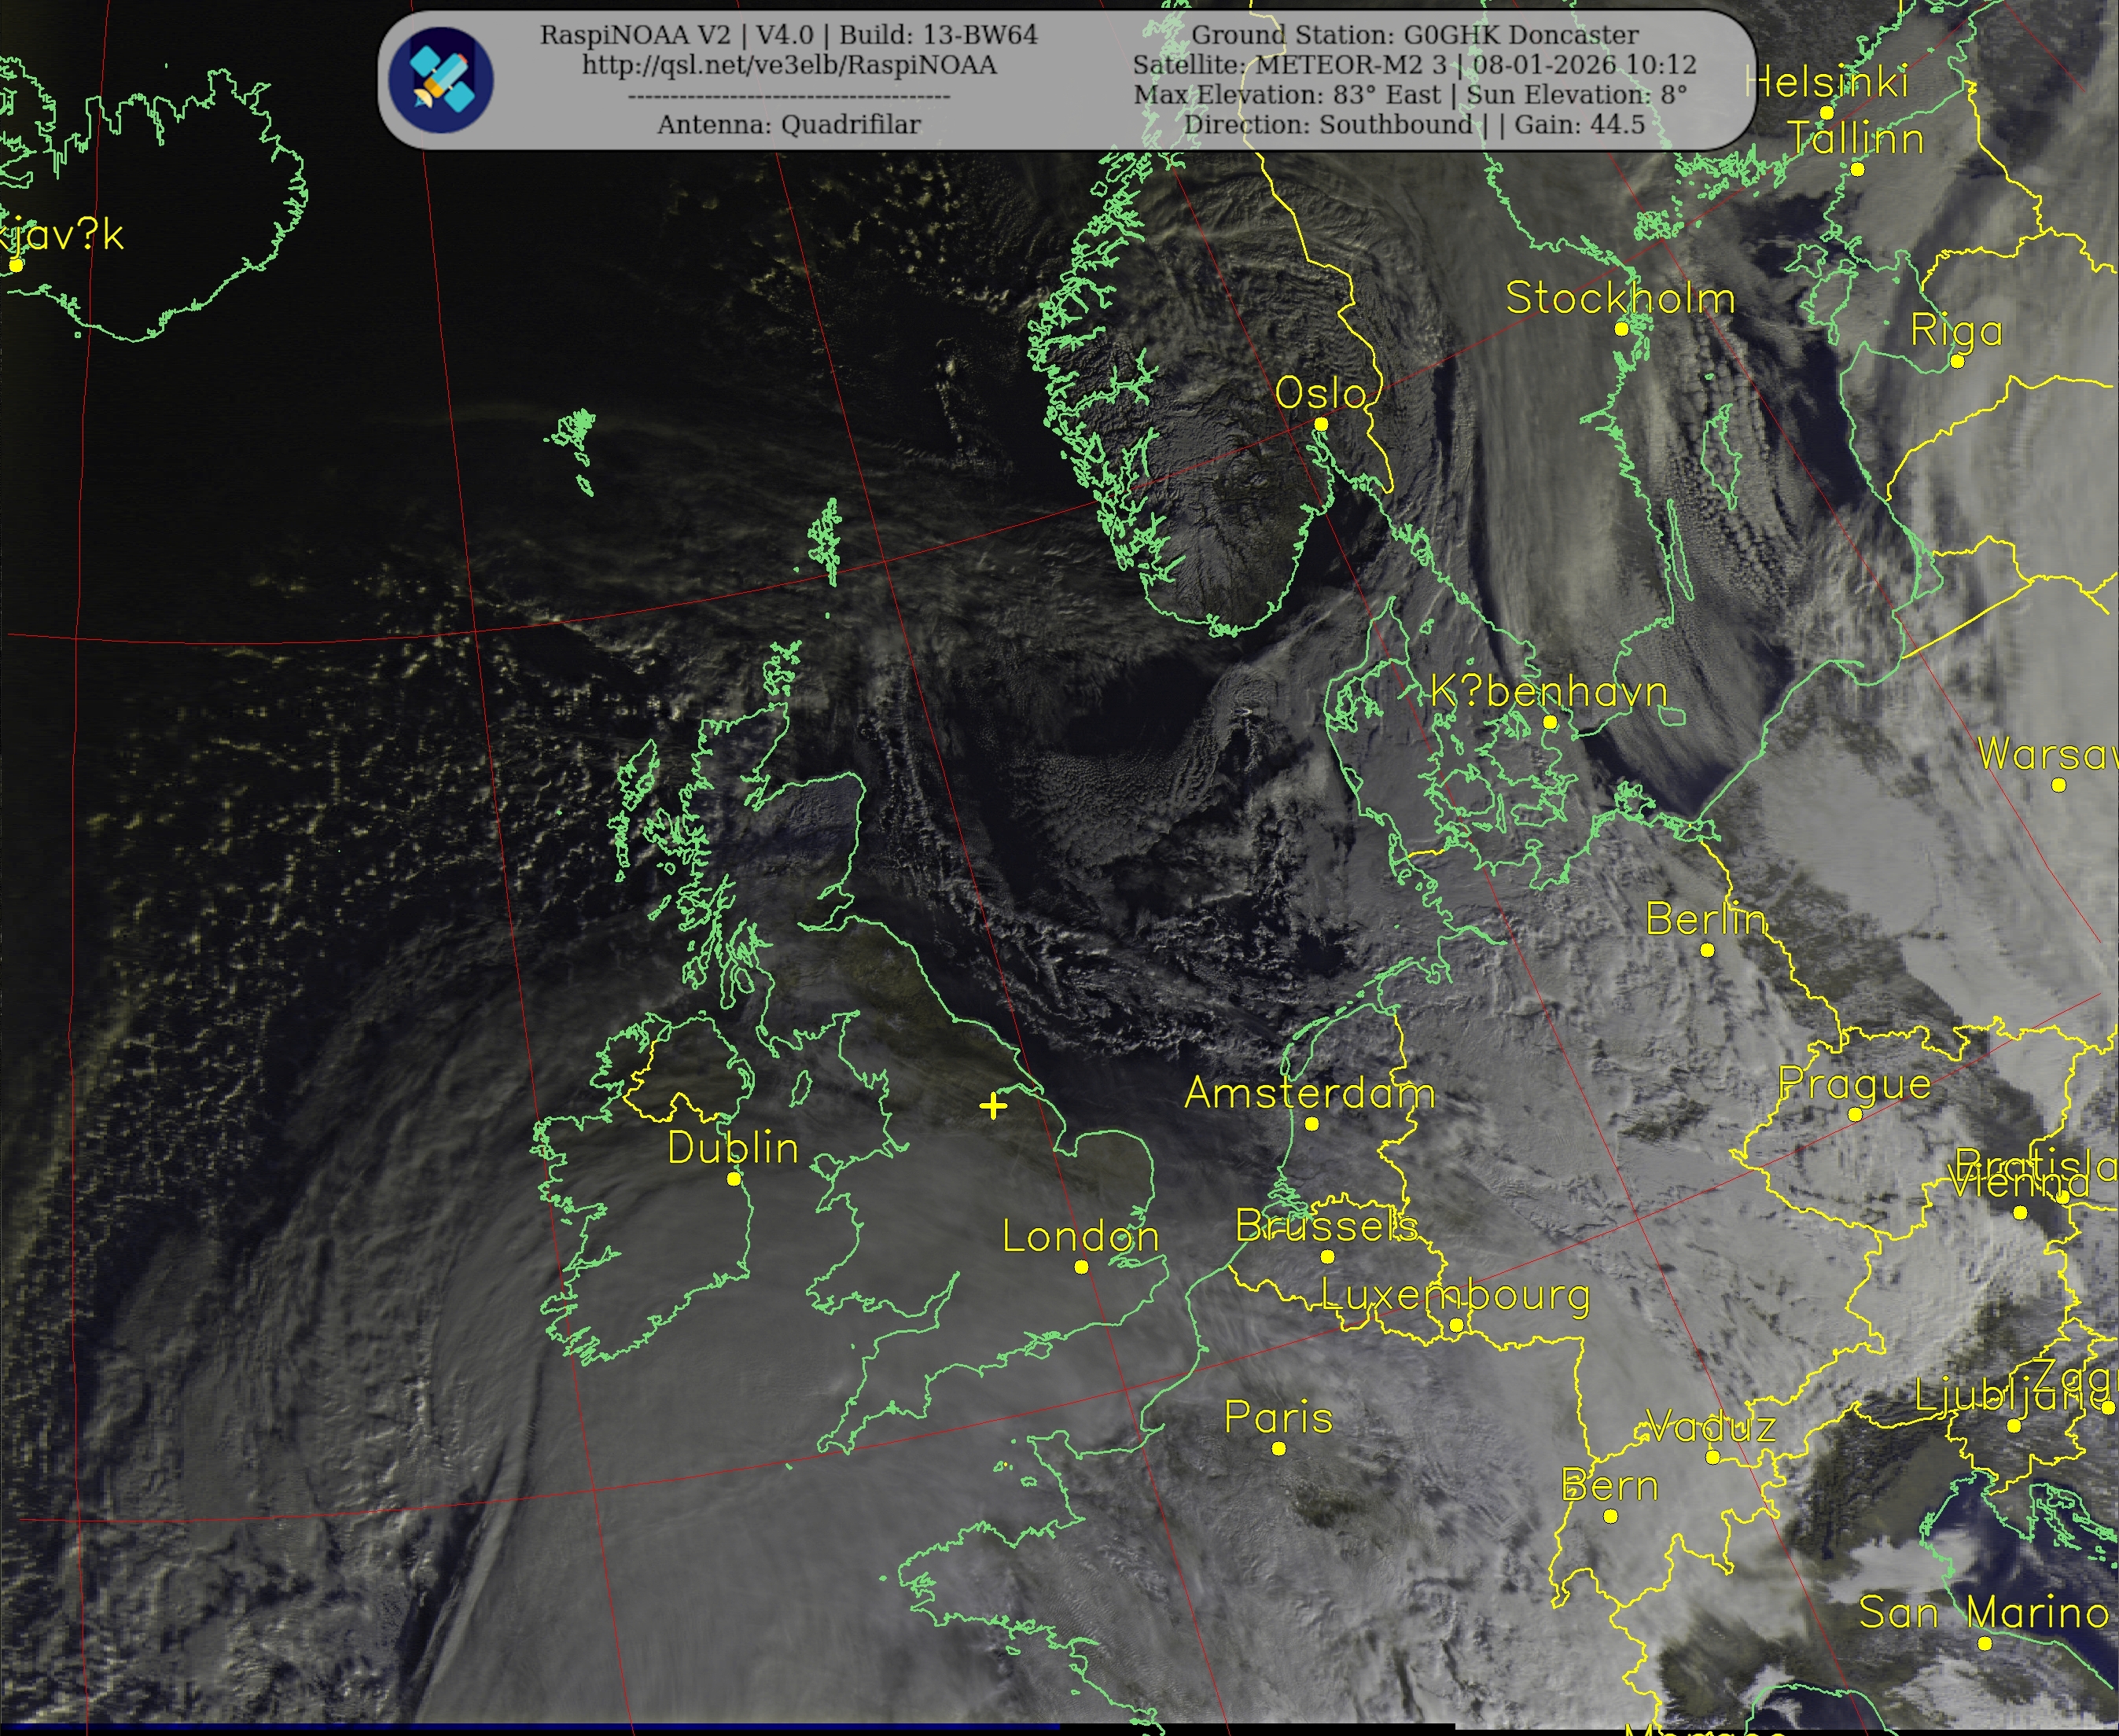The height and width of the screenshot is (1736, 2119).
Task: Click the London city marker dot
Action: pos(1081,1267)
